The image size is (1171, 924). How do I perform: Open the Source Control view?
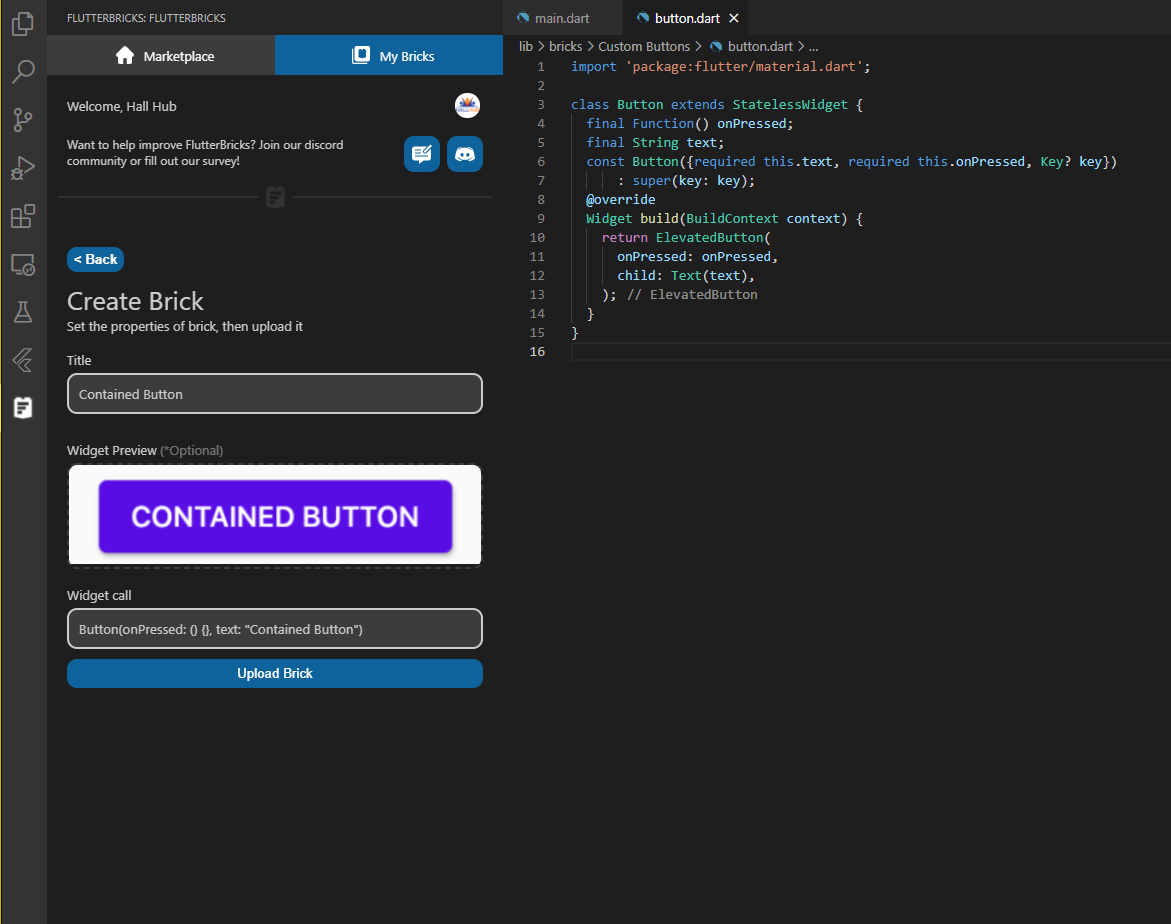pyautogui.click(x=22, y=120)
